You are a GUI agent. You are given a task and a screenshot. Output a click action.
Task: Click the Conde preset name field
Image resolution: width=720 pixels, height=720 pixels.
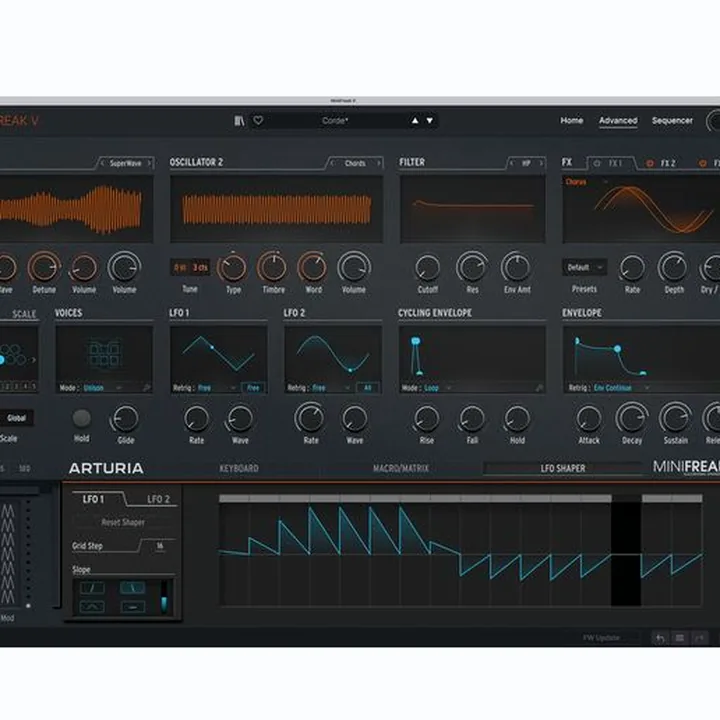335,121
